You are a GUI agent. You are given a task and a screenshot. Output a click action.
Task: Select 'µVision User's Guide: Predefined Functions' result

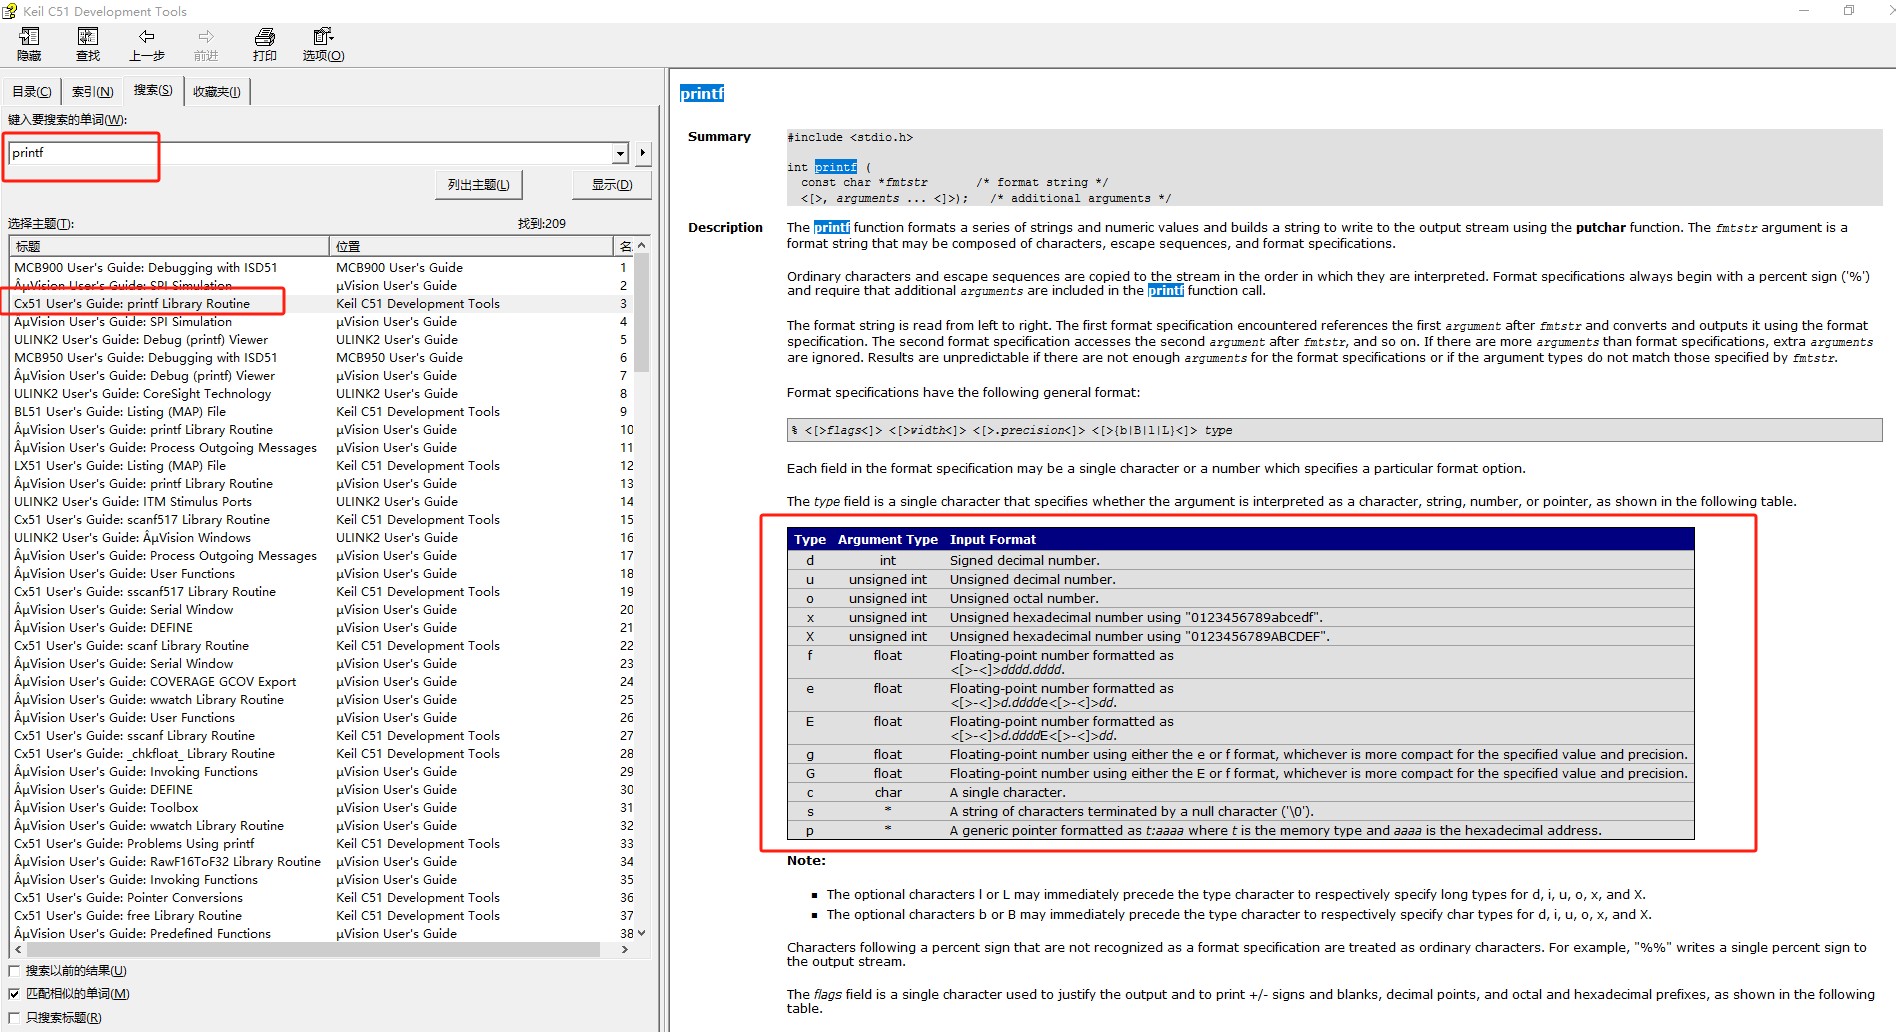coord(142,934)
